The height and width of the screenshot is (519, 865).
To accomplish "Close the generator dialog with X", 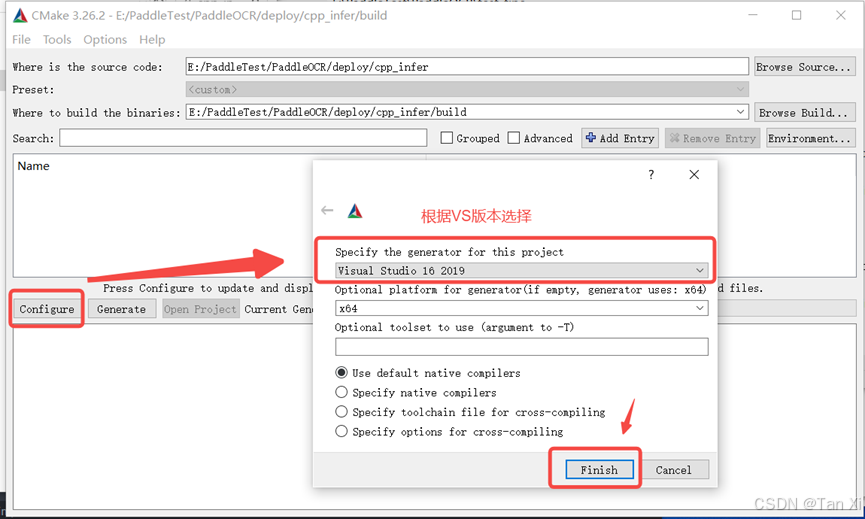I will 694,175.
